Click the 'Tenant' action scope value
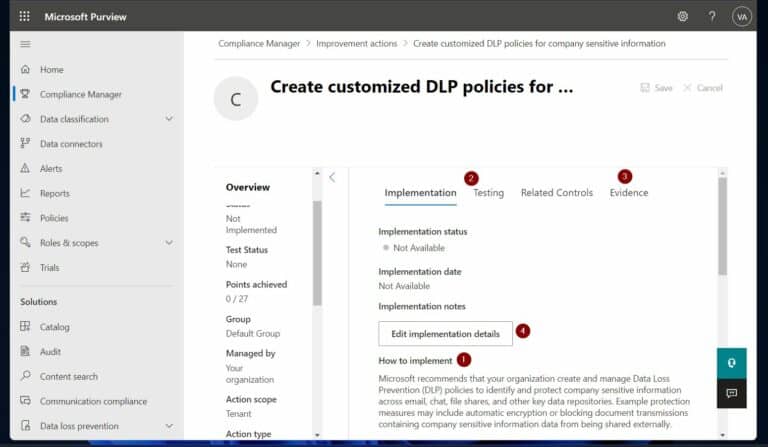768x447 pixels. [239, 414]
